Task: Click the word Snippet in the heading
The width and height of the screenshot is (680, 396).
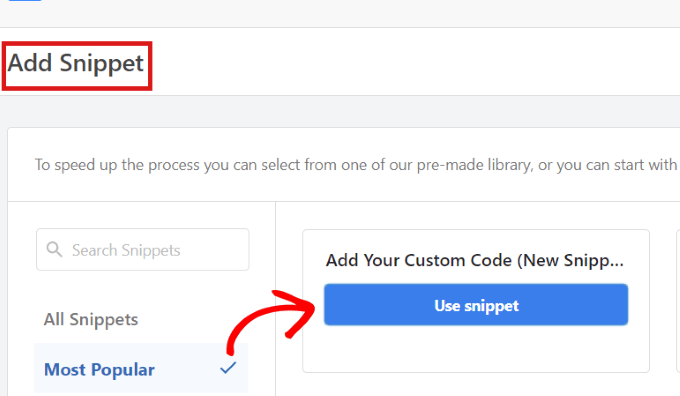Action: click(x=101, y=64)
